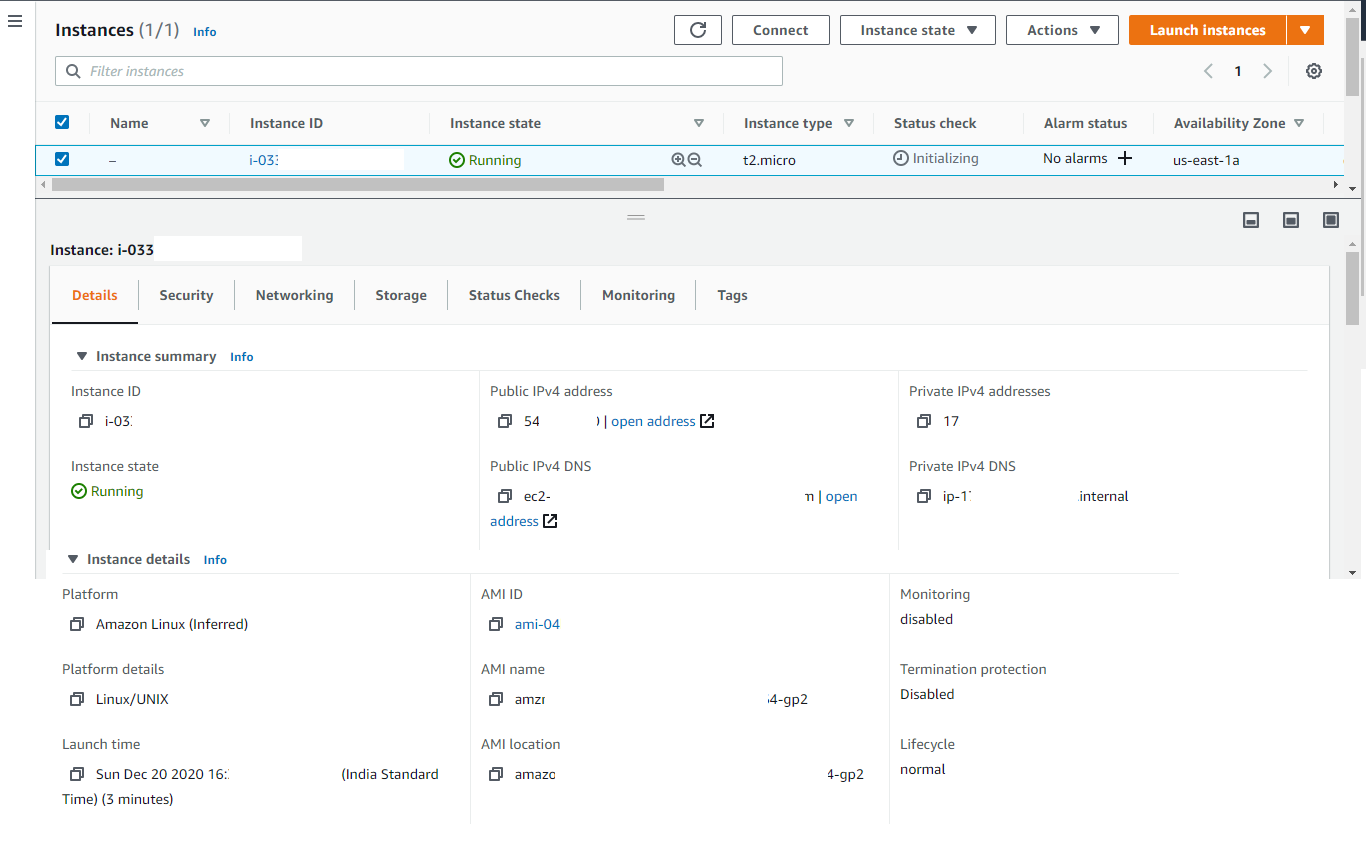
Task: Click the Alarm status column header
Action: pyautogui.click(x=1085, y=123)
